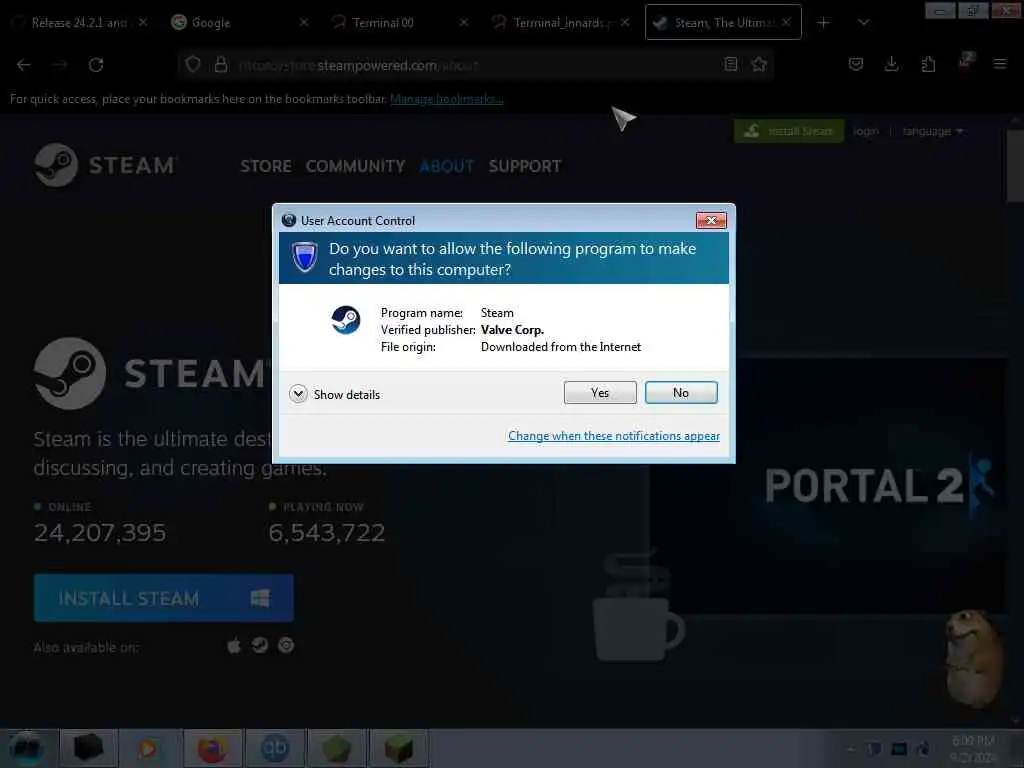Go forward using the browser forward arrow
The width and height of the screenshot is (1024, 768).
(x=60, y=65)
